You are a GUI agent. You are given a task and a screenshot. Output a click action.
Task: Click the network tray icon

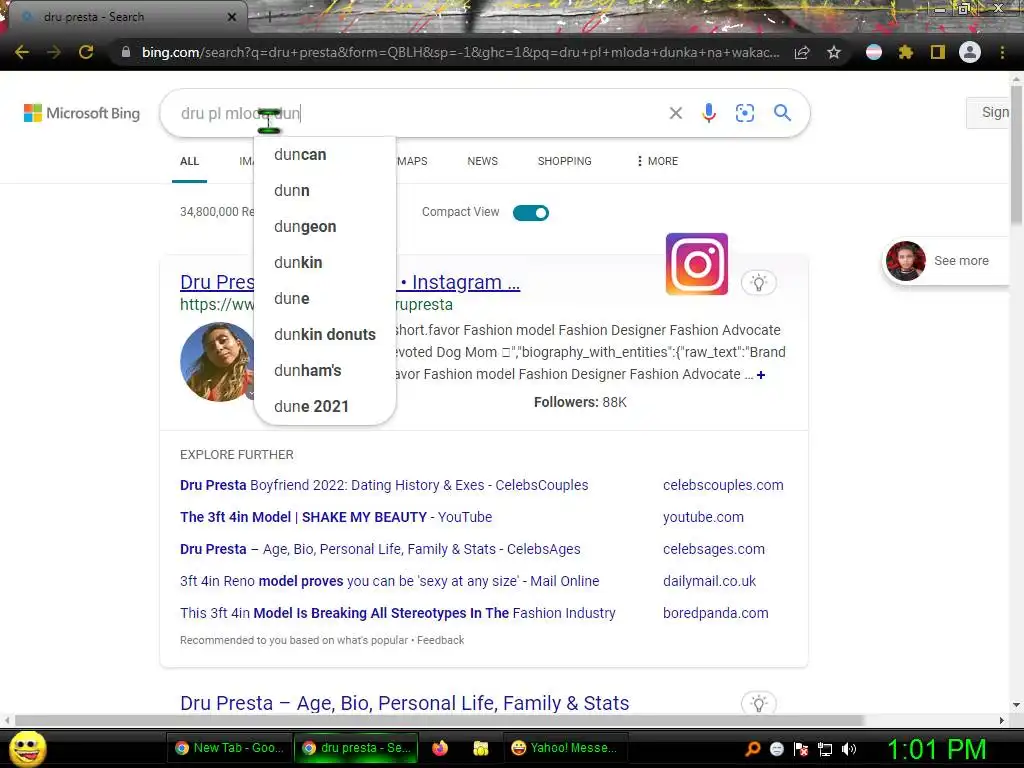pos(825,749)
